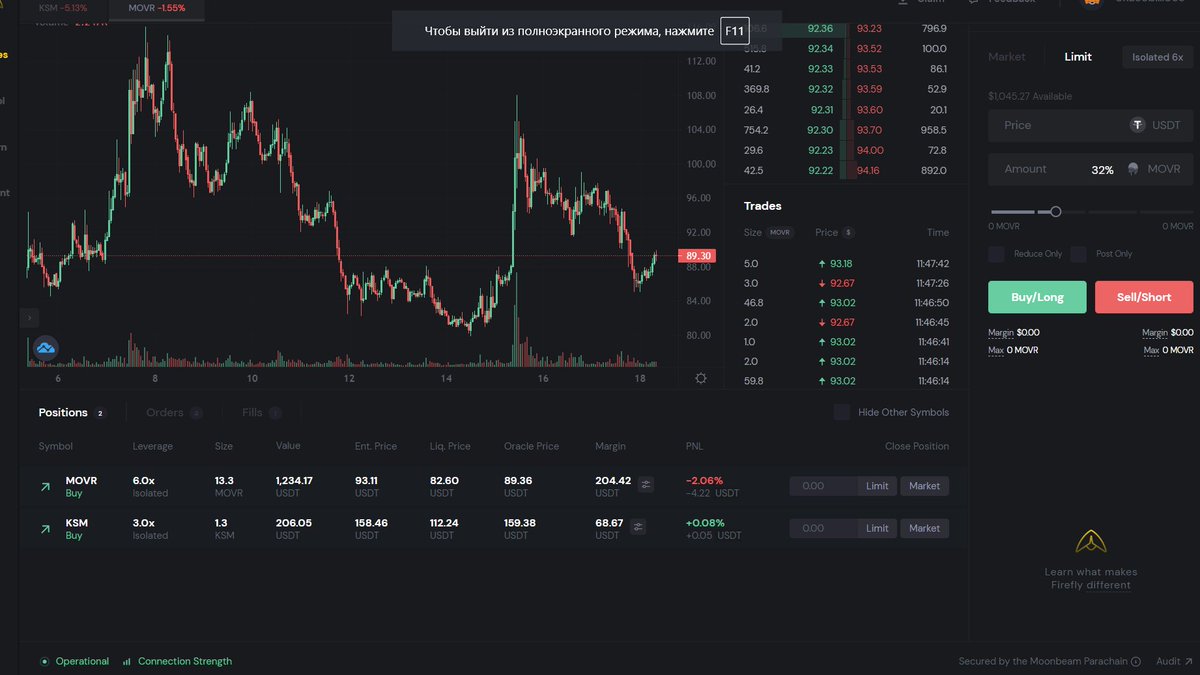1200x675 pixels.
Task: Click MOVR PNL -2.06% value
Action: (704, 480)
